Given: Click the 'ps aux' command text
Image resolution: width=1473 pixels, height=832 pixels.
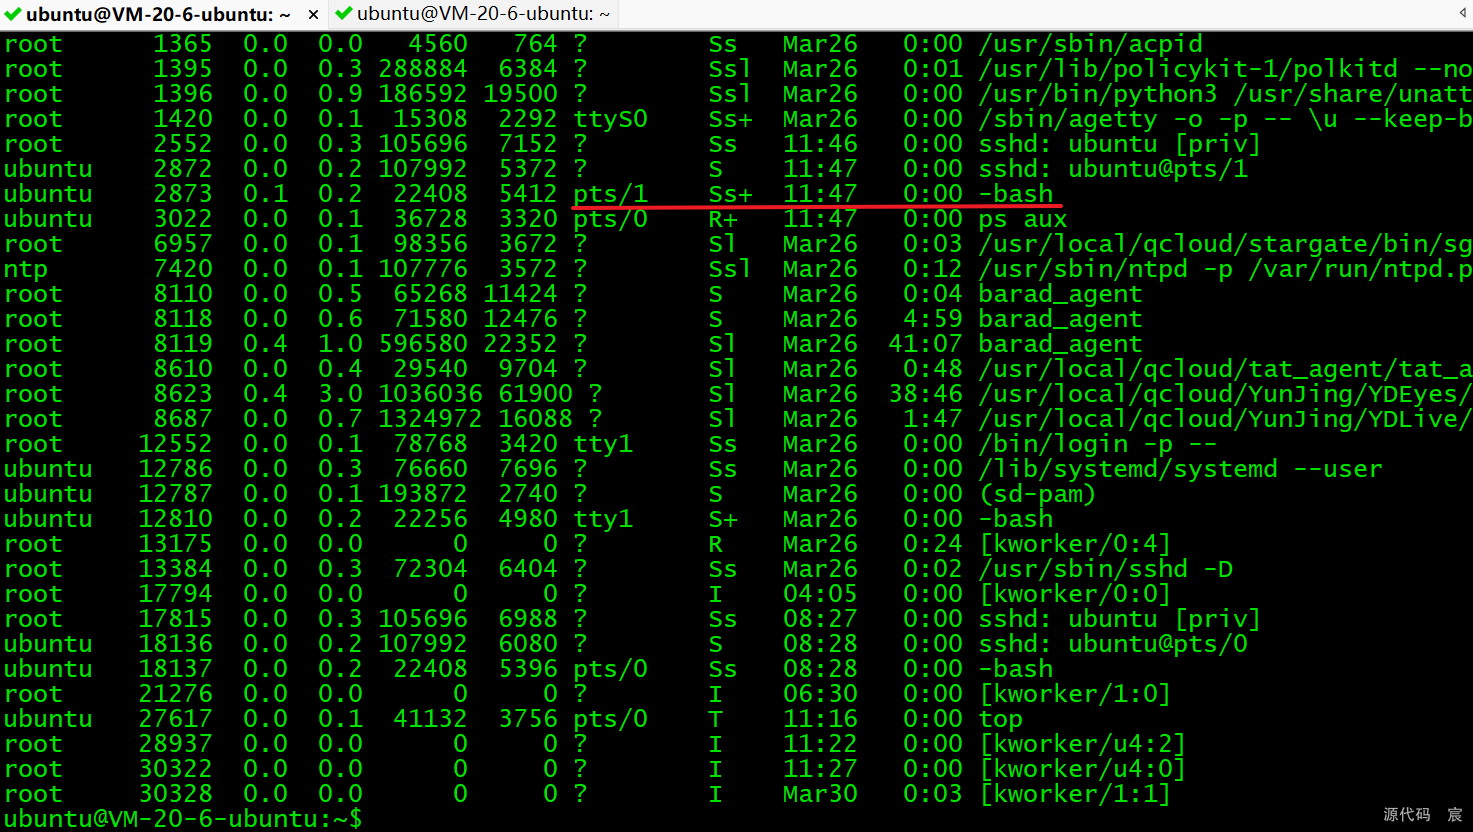Looking at the screenshot, I should click(1023, 219).
